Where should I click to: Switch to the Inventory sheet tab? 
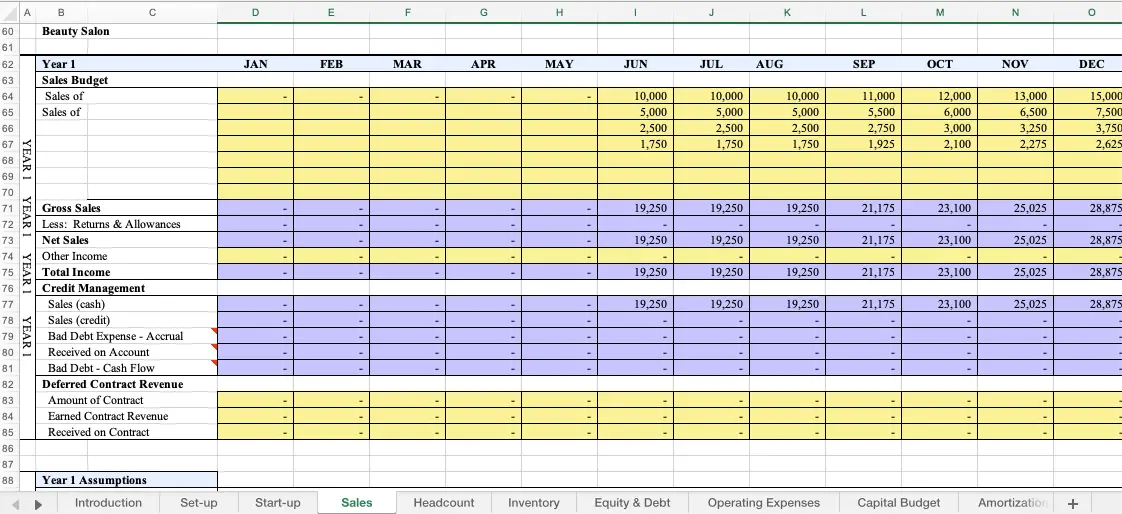[534, 503]
